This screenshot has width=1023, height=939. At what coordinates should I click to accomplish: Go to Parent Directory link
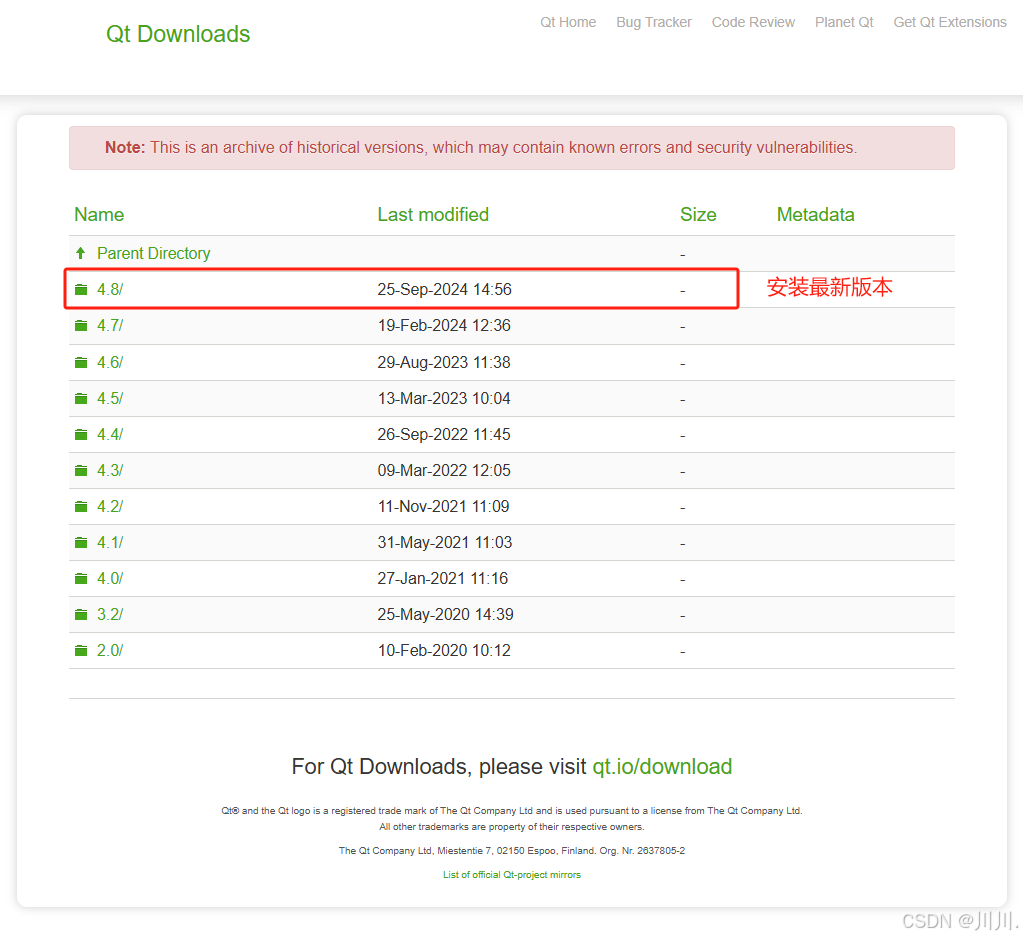[x=153, y=253]
